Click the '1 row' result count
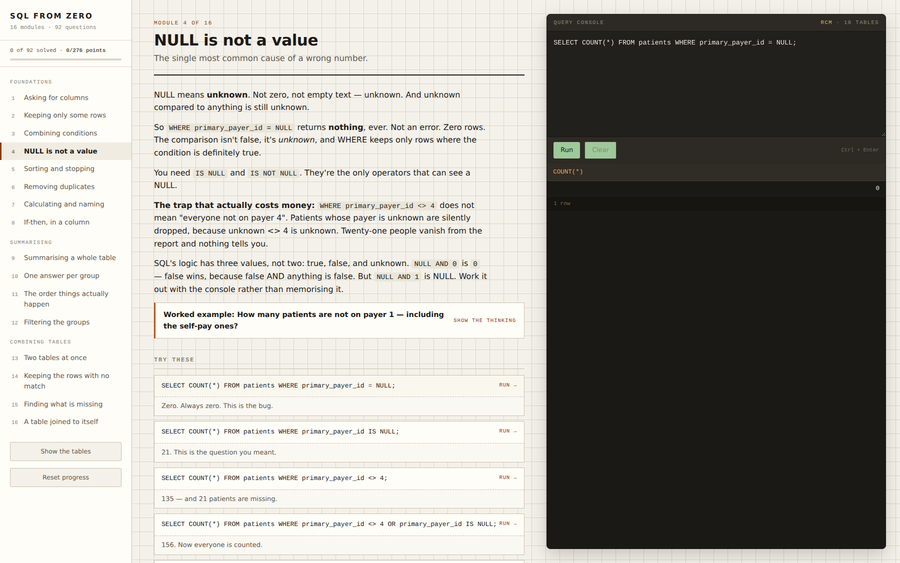The height and width of the screenshot is (563, 900). (x=562, y=204)
